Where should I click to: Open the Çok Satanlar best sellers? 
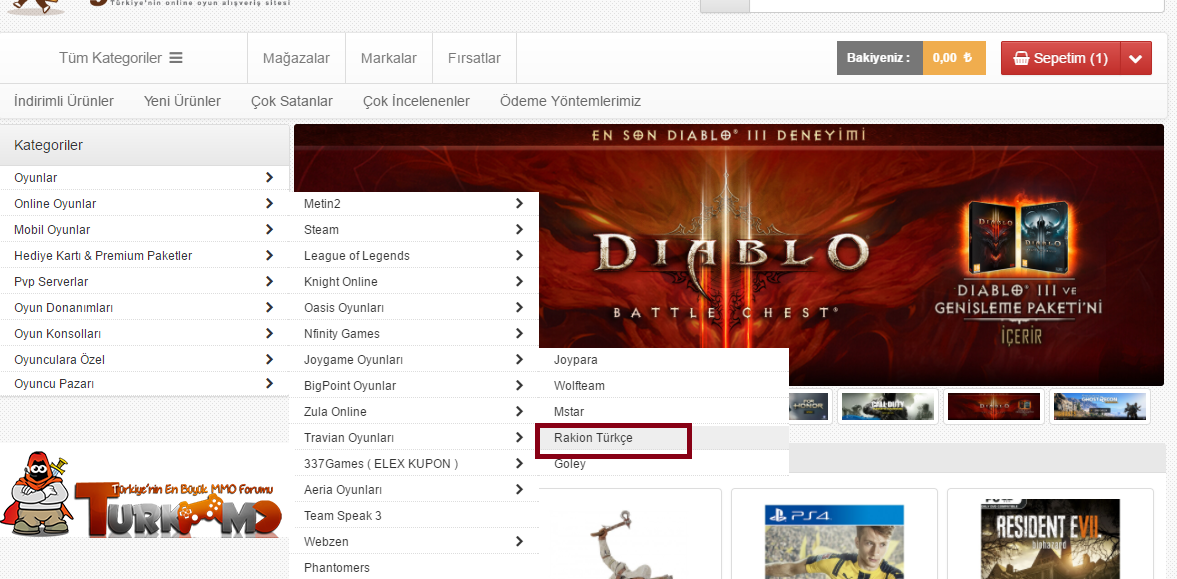click(292, 101)
